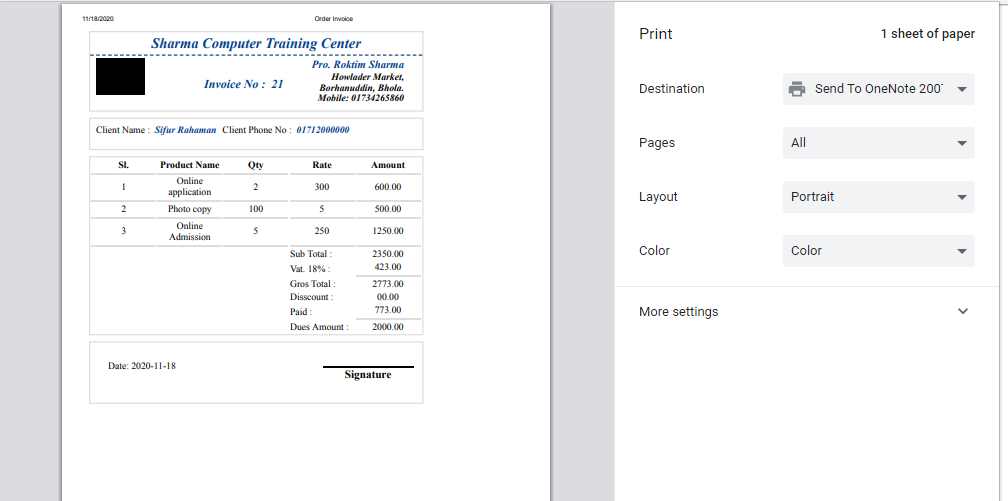1008x501 pixels.
Task: Click the Amount column header
Action: pos(388,165)
